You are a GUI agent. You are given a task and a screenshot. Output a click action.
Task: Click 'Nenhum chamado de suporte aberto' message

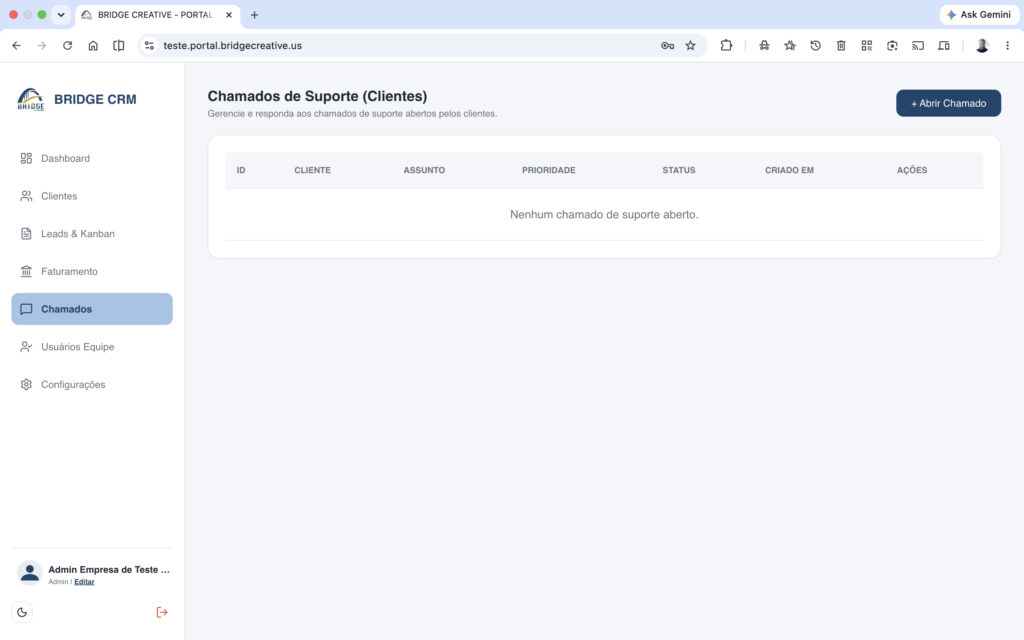(x=604, y=214)
